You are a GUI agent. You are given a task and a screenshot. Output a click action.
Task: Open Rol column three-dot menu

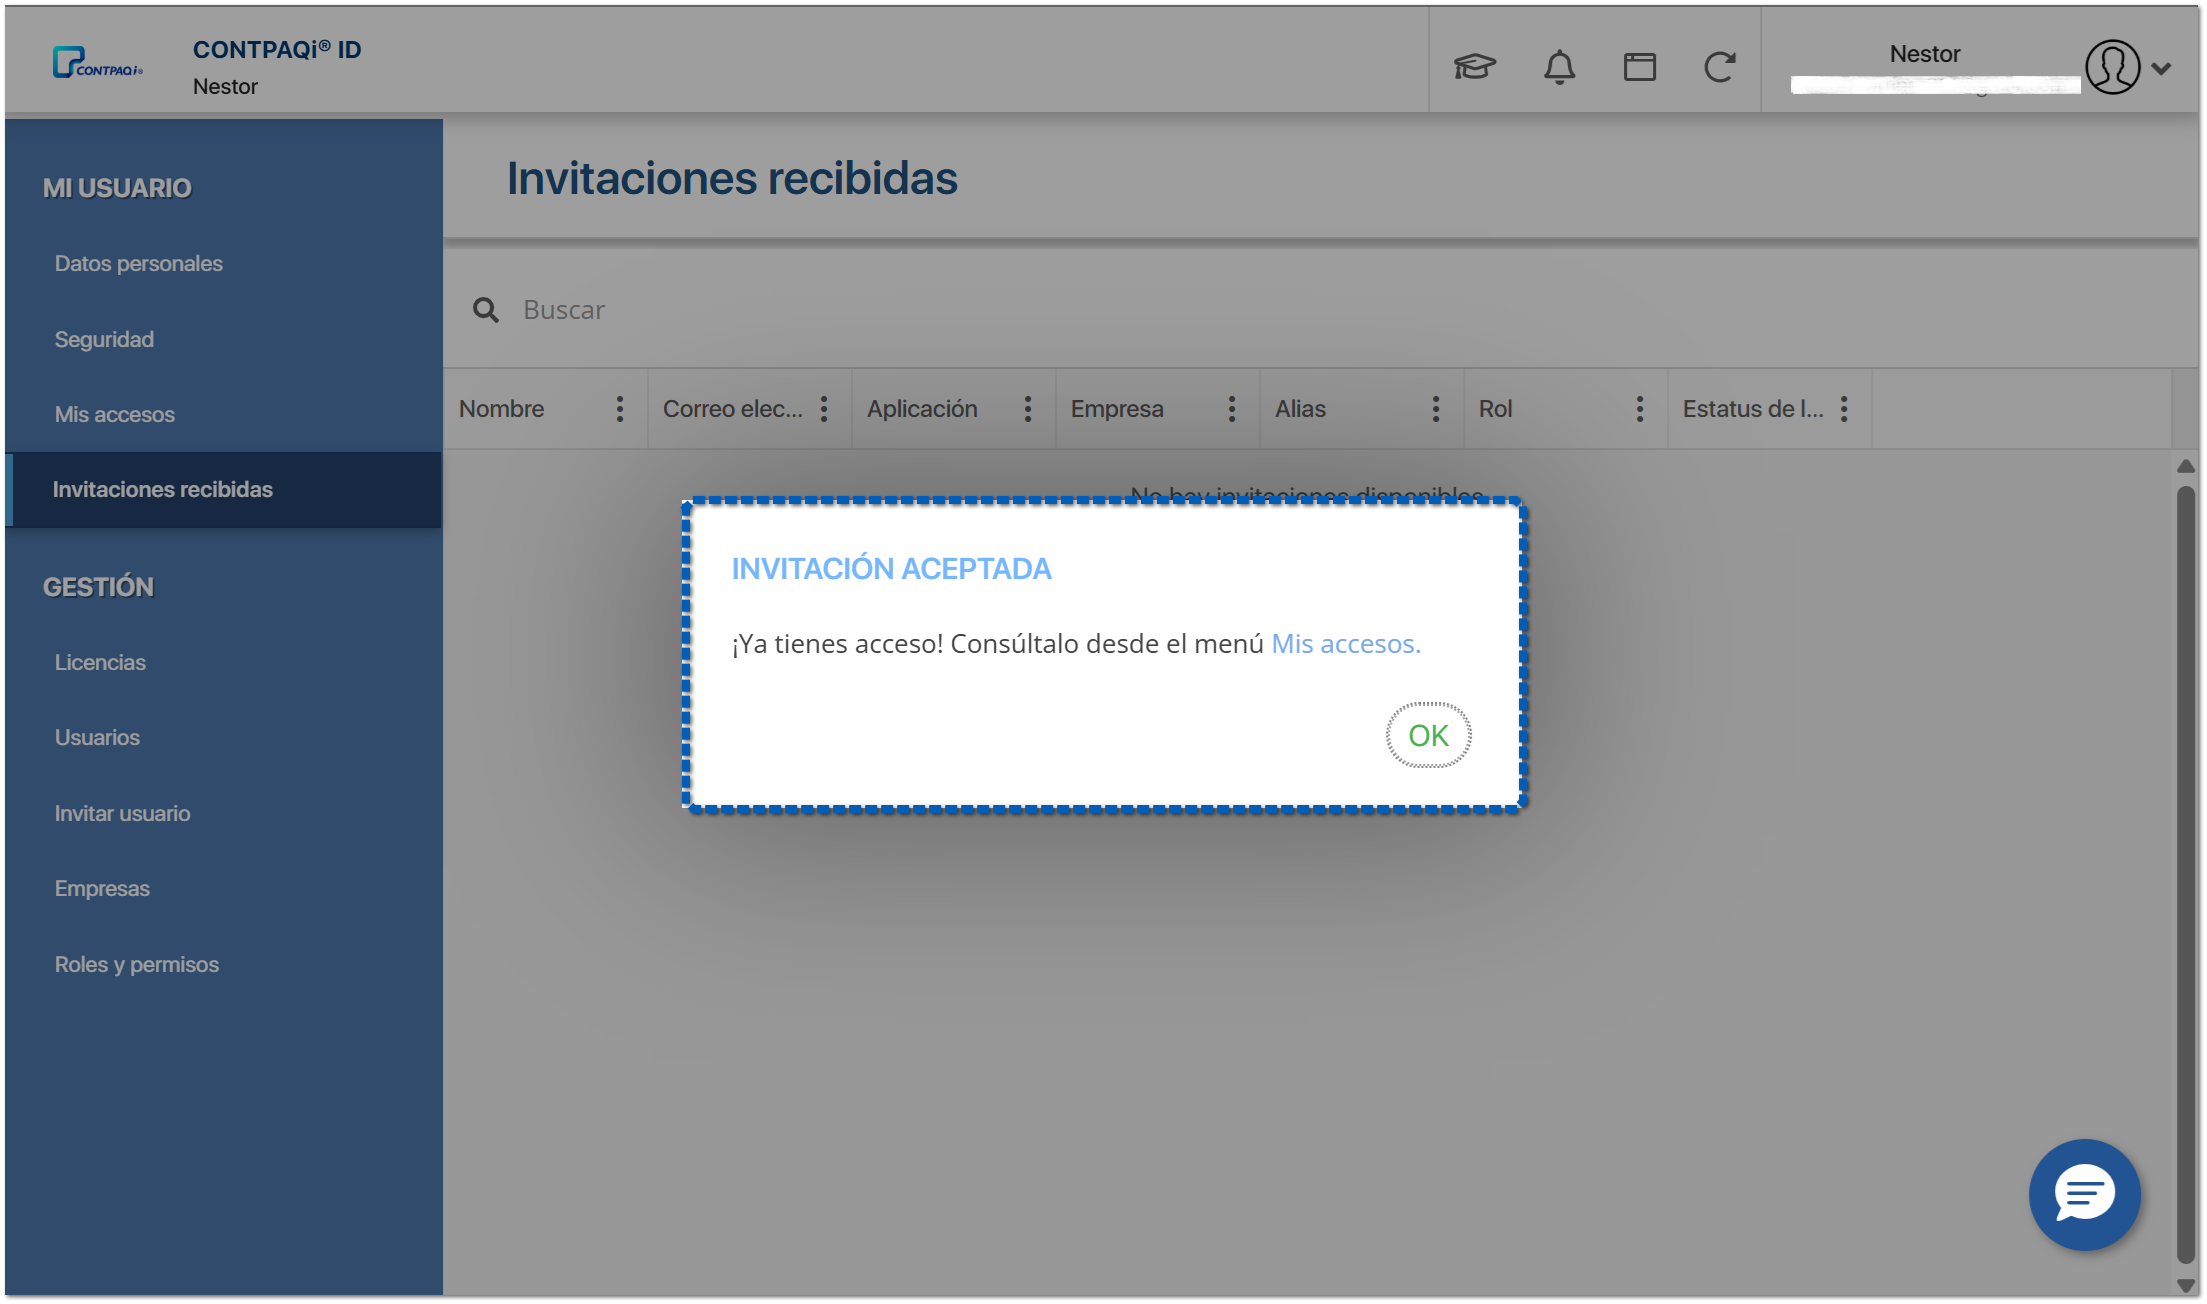click(1640, 409)
